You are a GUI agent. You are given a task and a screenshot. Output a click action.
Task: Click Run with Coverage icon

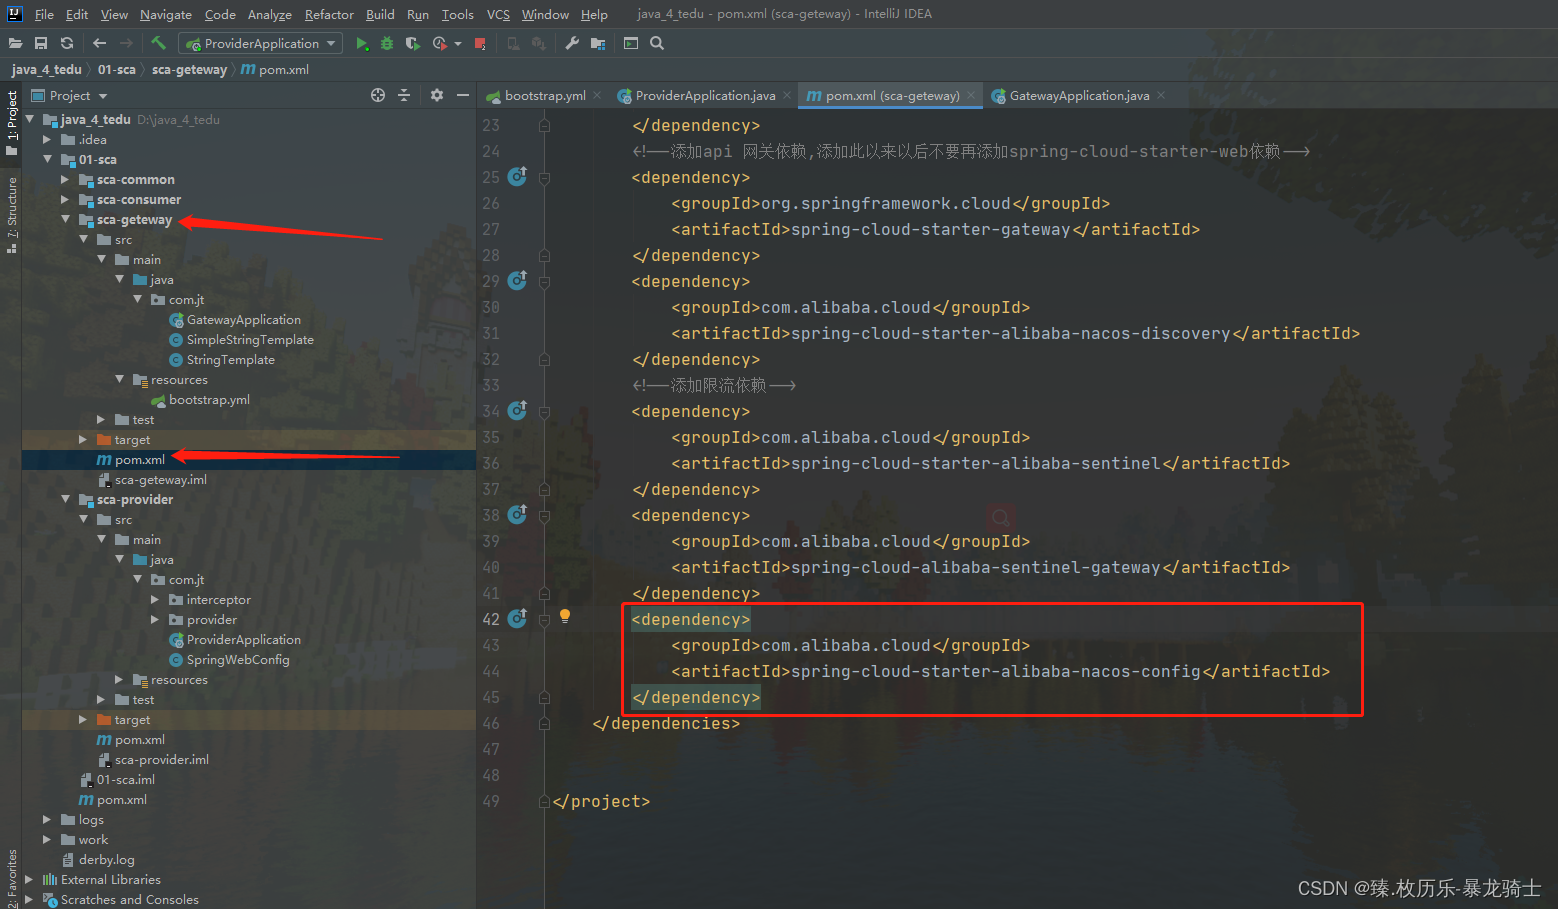tap(412, 43)
